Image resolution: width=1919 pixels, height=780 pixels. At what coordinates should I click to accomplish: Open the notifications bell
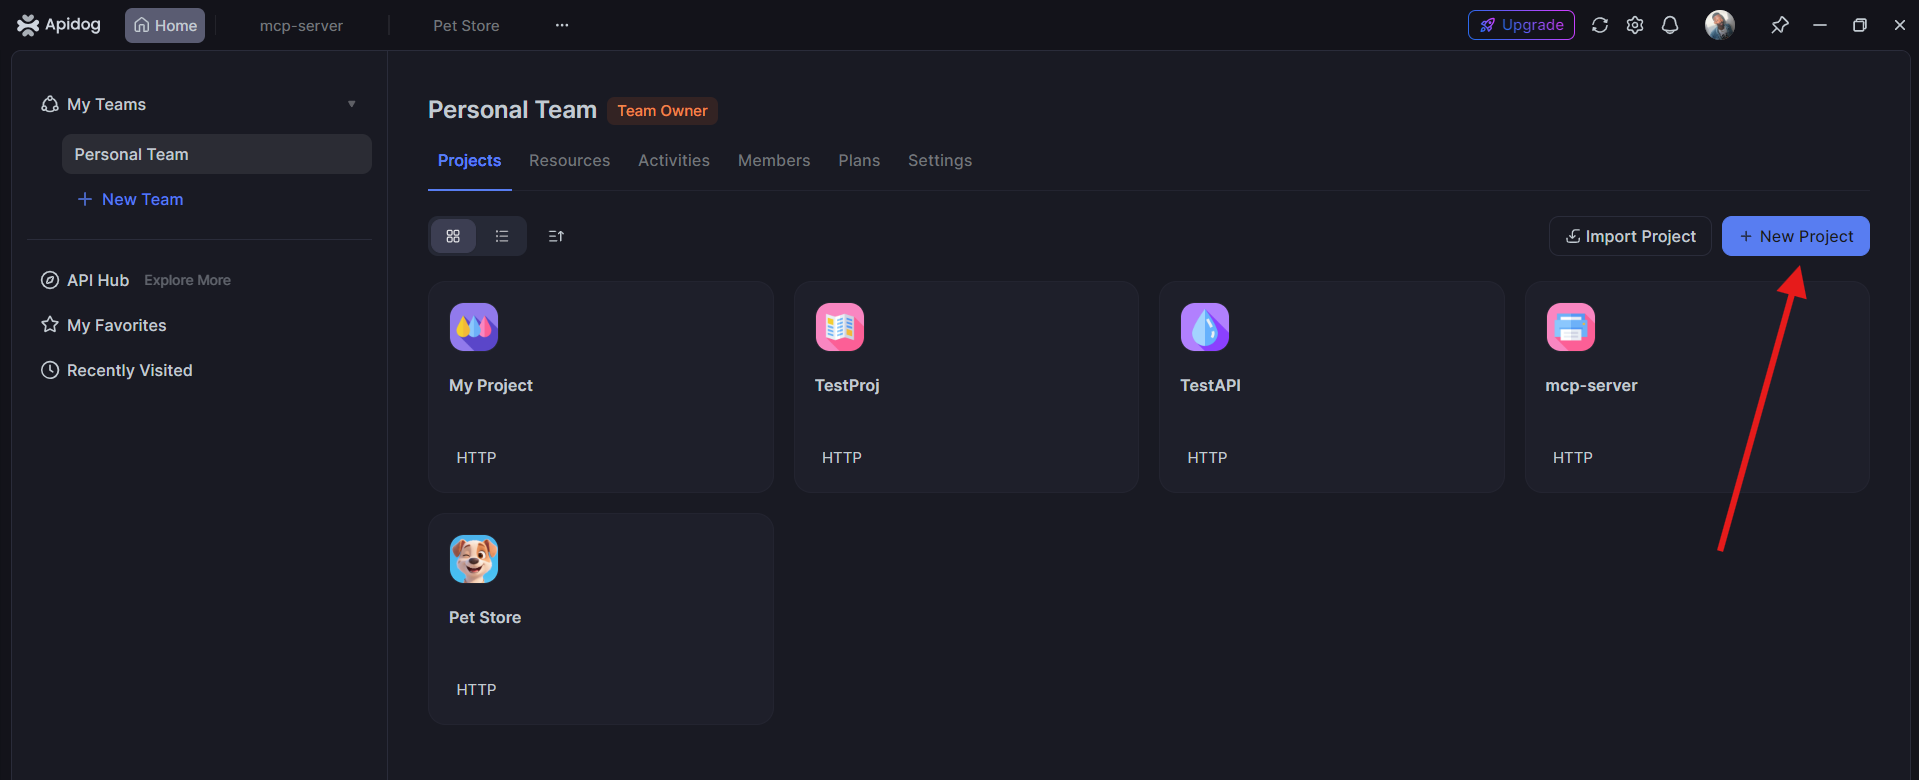pyautogui.click(x=1670, y=25)
